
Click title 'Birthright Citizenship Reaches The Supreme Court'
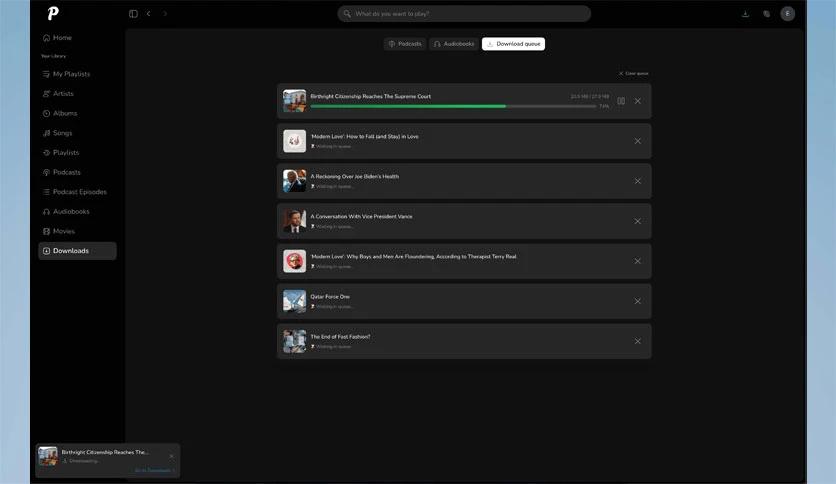pos(371,96)
